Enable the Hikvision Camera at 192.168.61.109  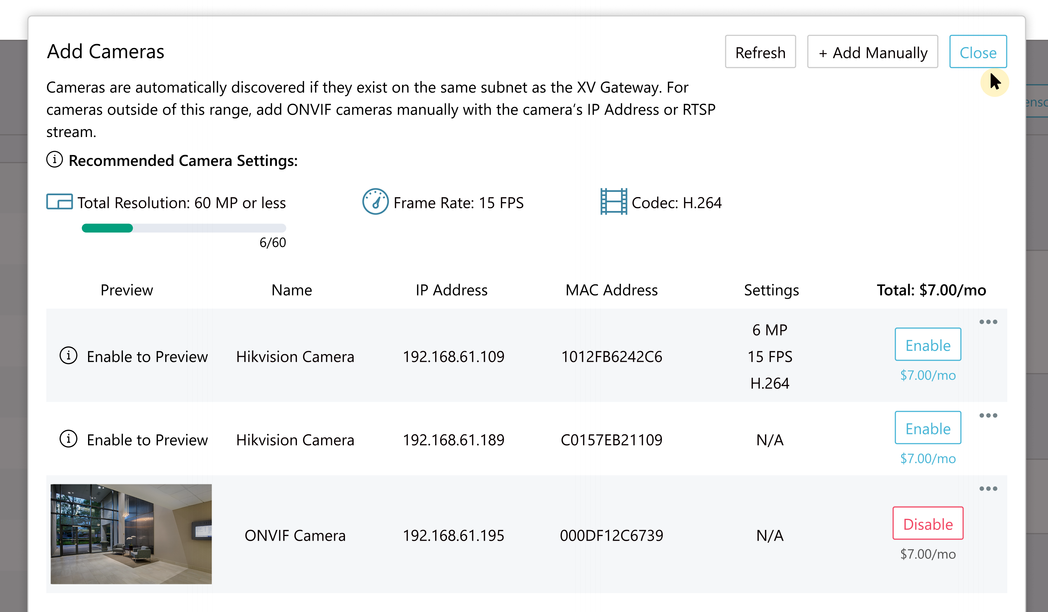click(x=928, y=345)
